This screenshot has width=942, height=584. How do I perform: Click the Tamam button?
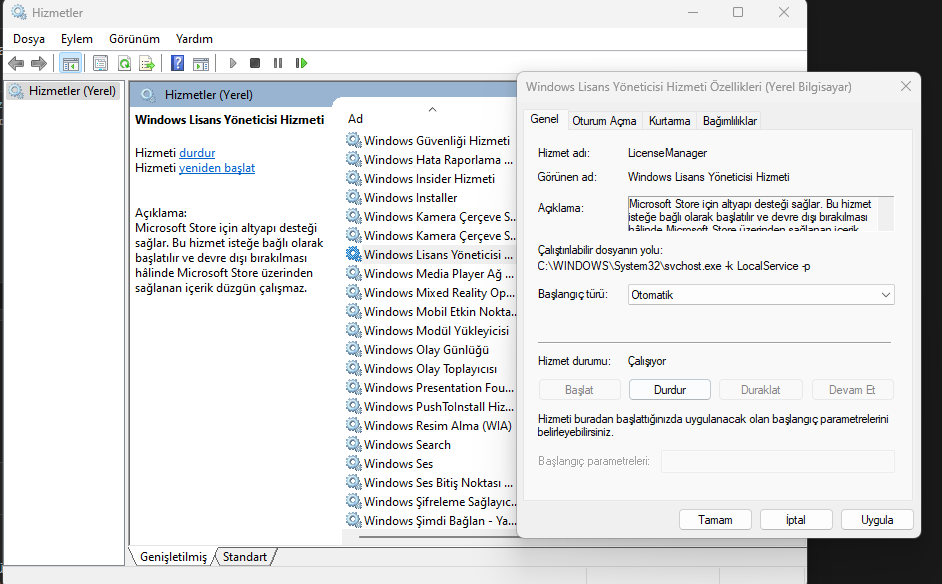click(x=715, y=520)
